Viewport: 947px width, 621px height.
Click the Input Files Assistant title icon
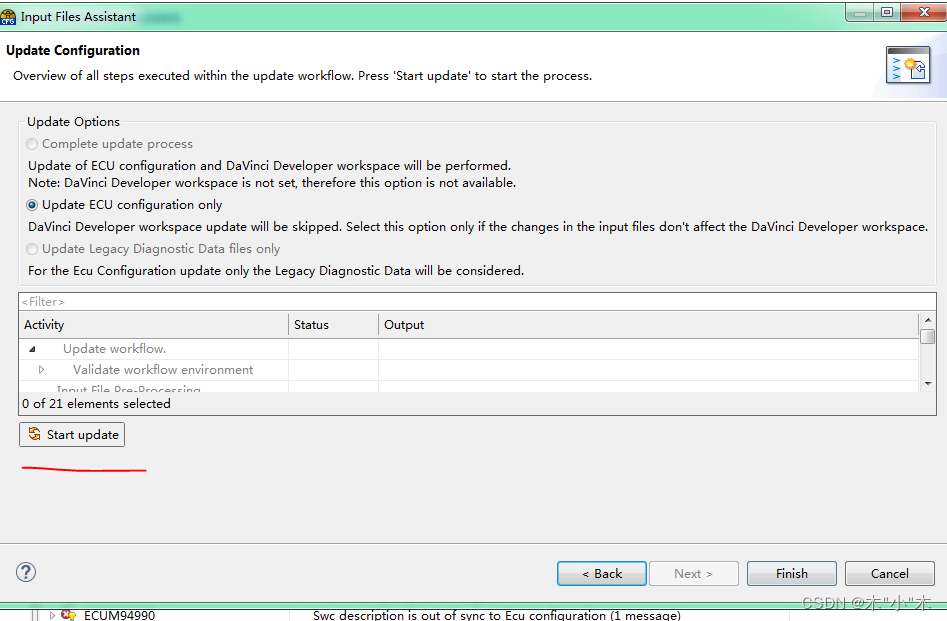click(8, 16)
